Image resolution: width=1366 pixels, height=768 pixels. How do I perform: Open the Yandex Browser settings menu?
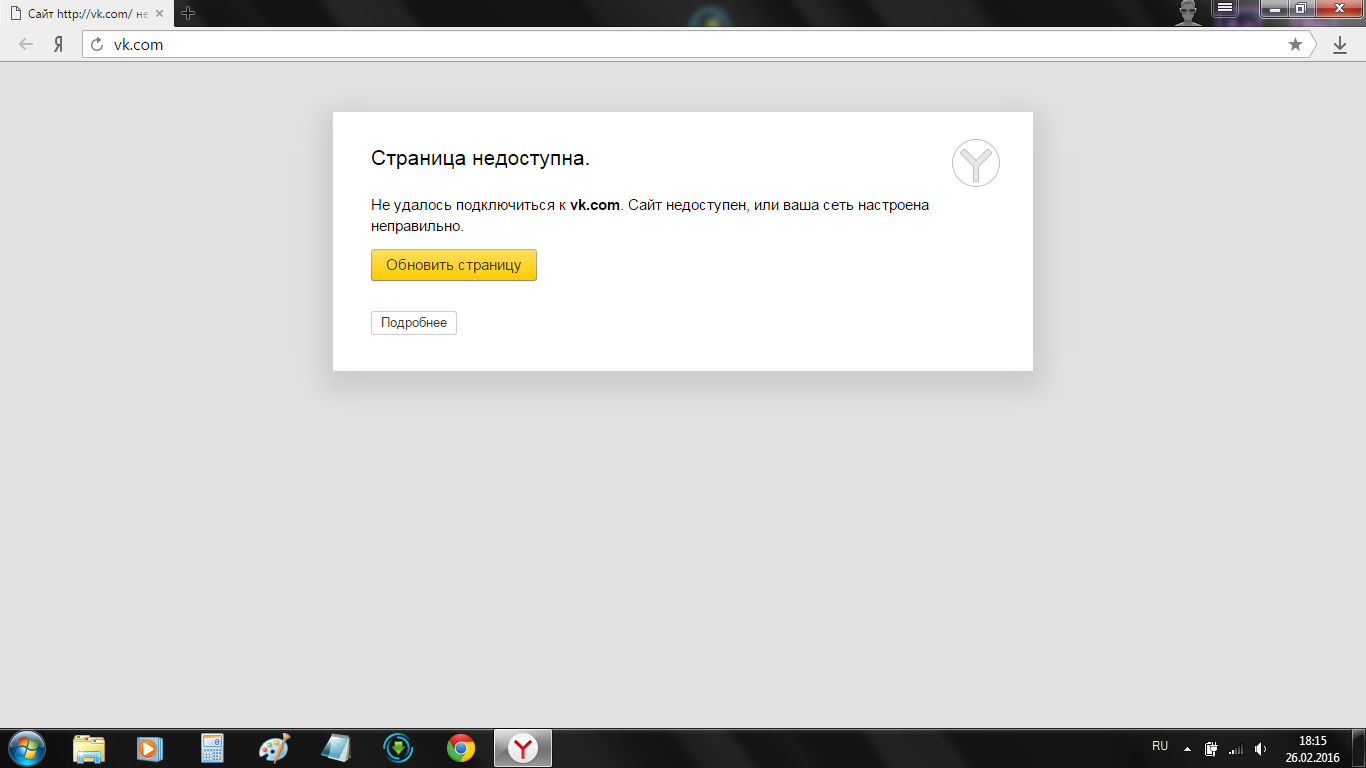click(x=1224, y=9)
